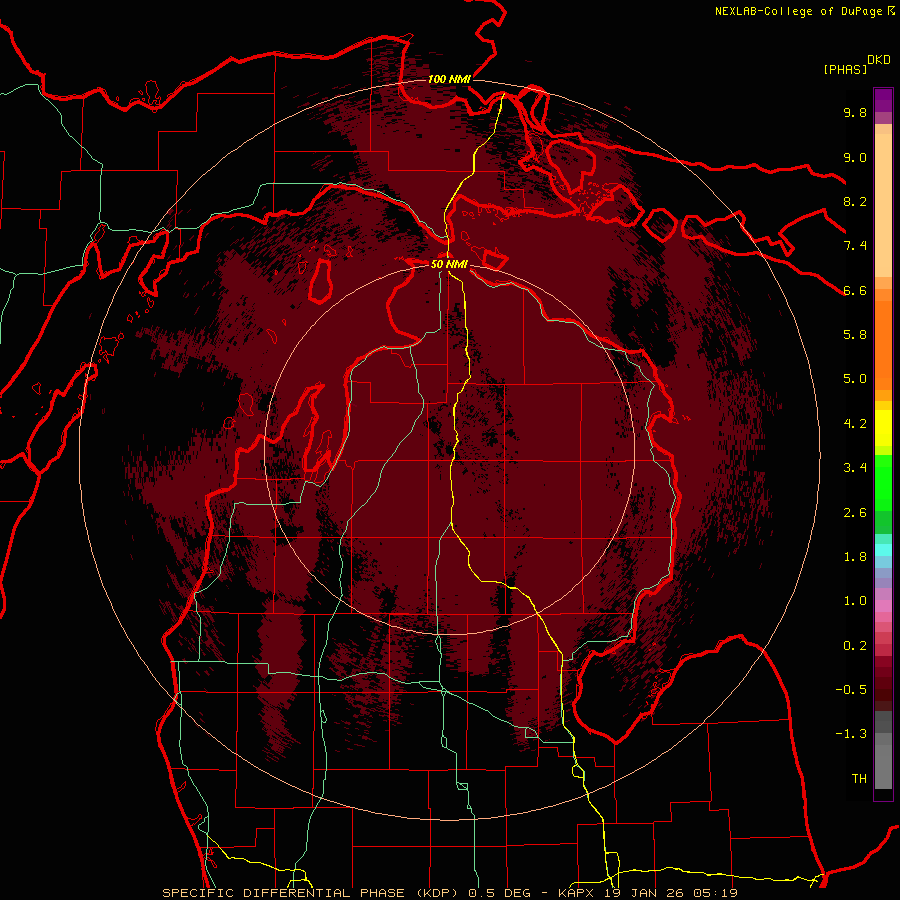The height and width of the screenshot is (900, 900).
Task: Click the 2.6 value on color scale
Action: pos(855,513)
